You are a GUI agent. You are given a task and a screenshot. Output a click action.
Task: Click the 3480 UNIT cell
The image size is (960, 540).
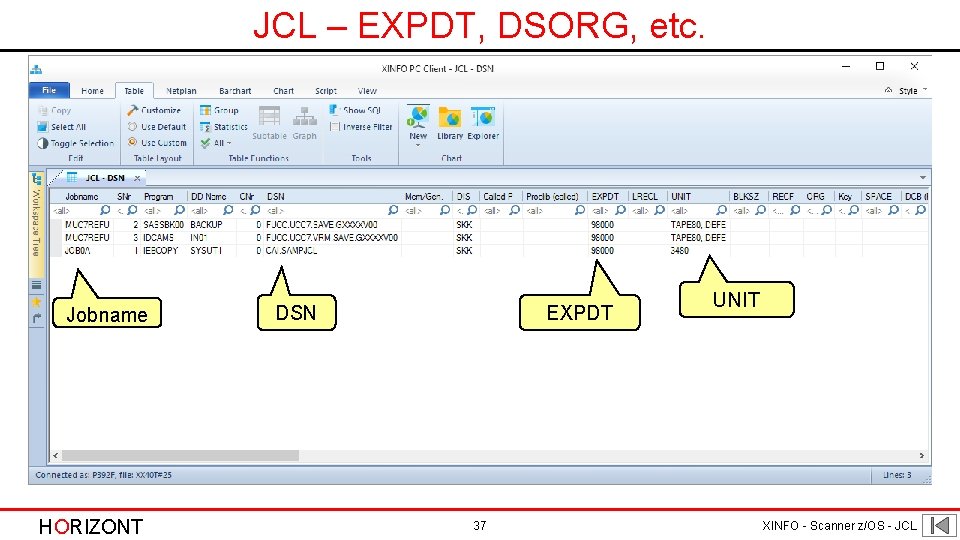(680, 250)
